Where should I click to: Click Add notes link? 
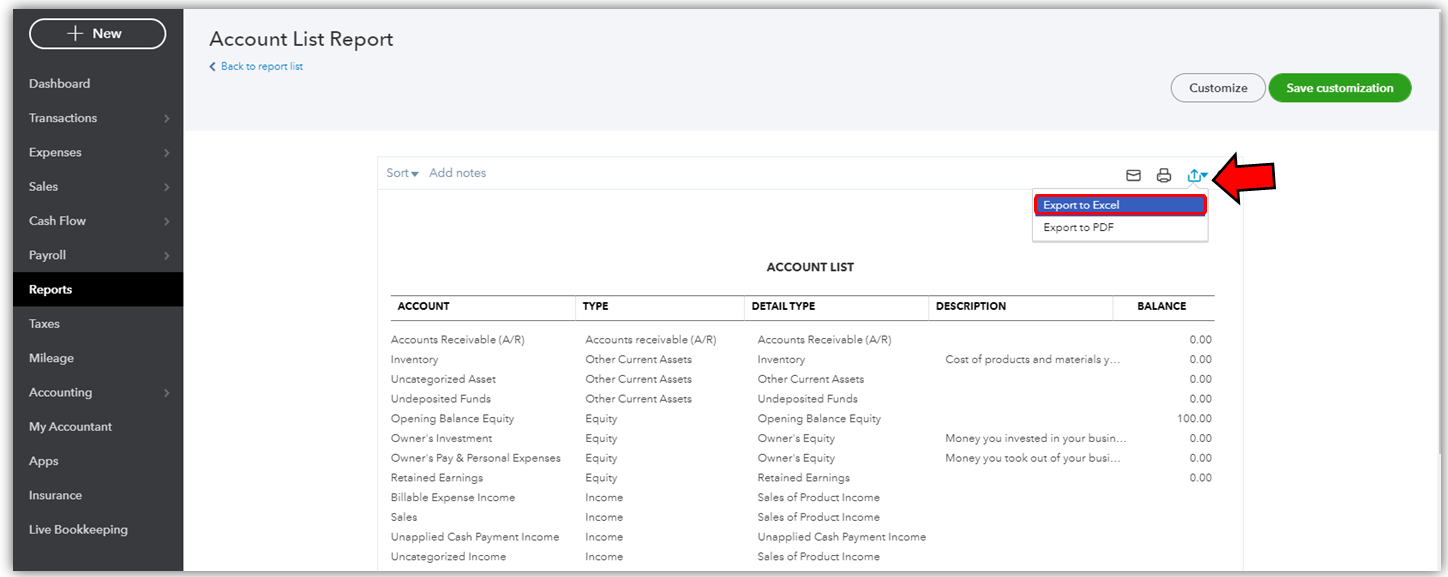pos(457,173)
